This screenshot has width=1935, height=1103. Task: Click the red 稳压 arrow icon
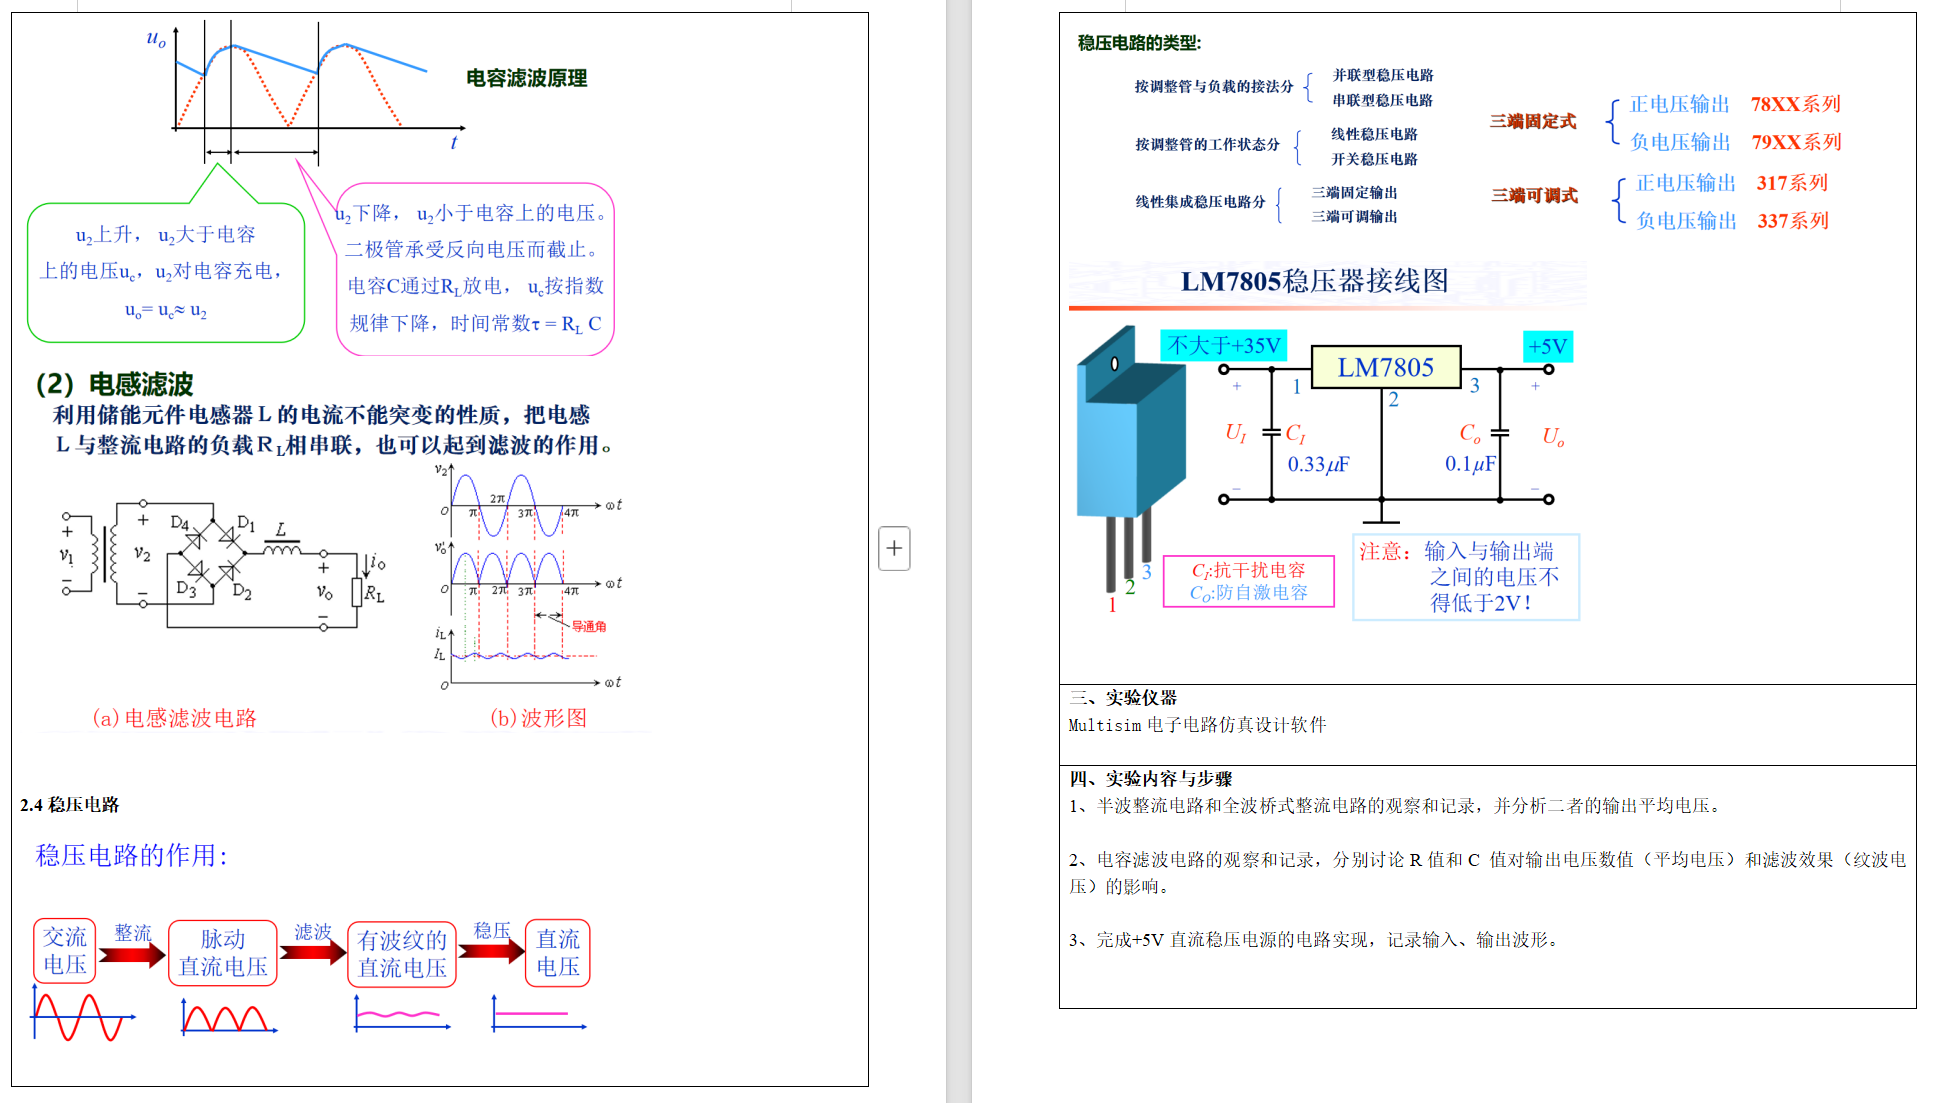(490, 950)
